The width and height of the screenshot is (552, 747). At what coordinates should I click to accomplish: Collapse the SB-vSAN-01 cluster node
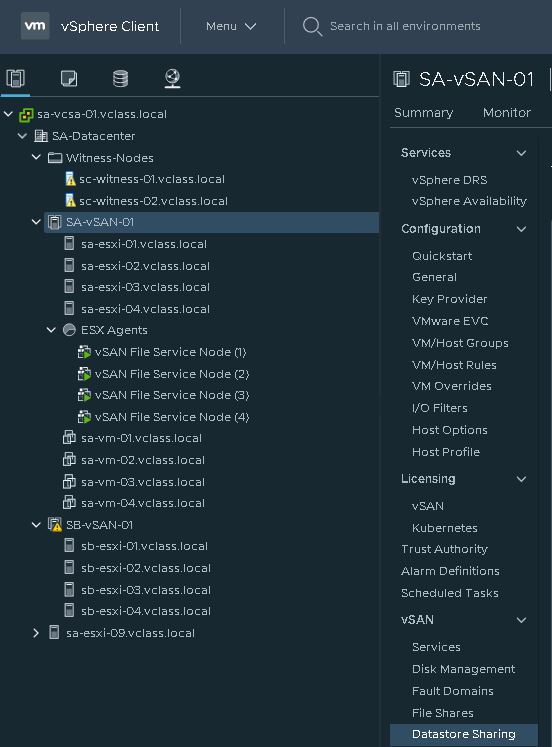click(x=36, y=525)
